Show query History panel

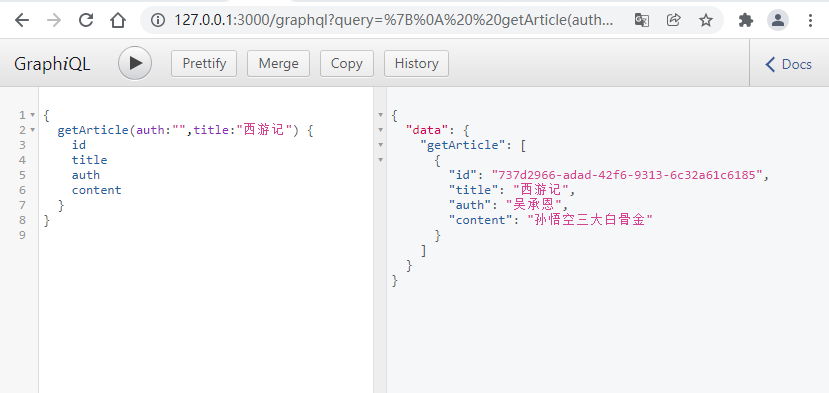pyautogui.click(x=416, y=63)
